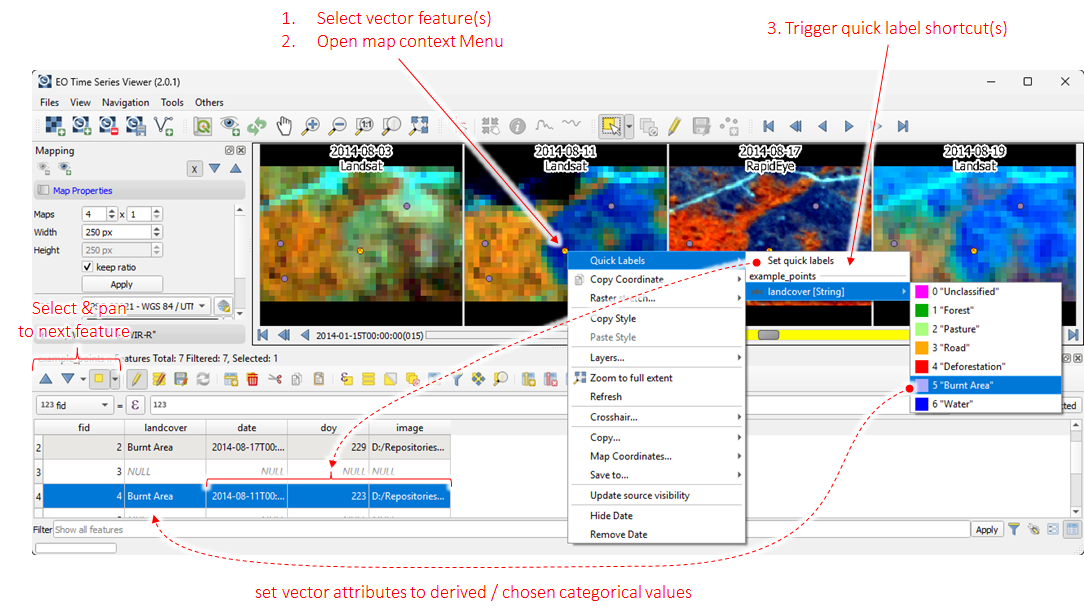1084x615 pixels.
Task: Increase the Maps column count stepper
Action: point(111,211)
